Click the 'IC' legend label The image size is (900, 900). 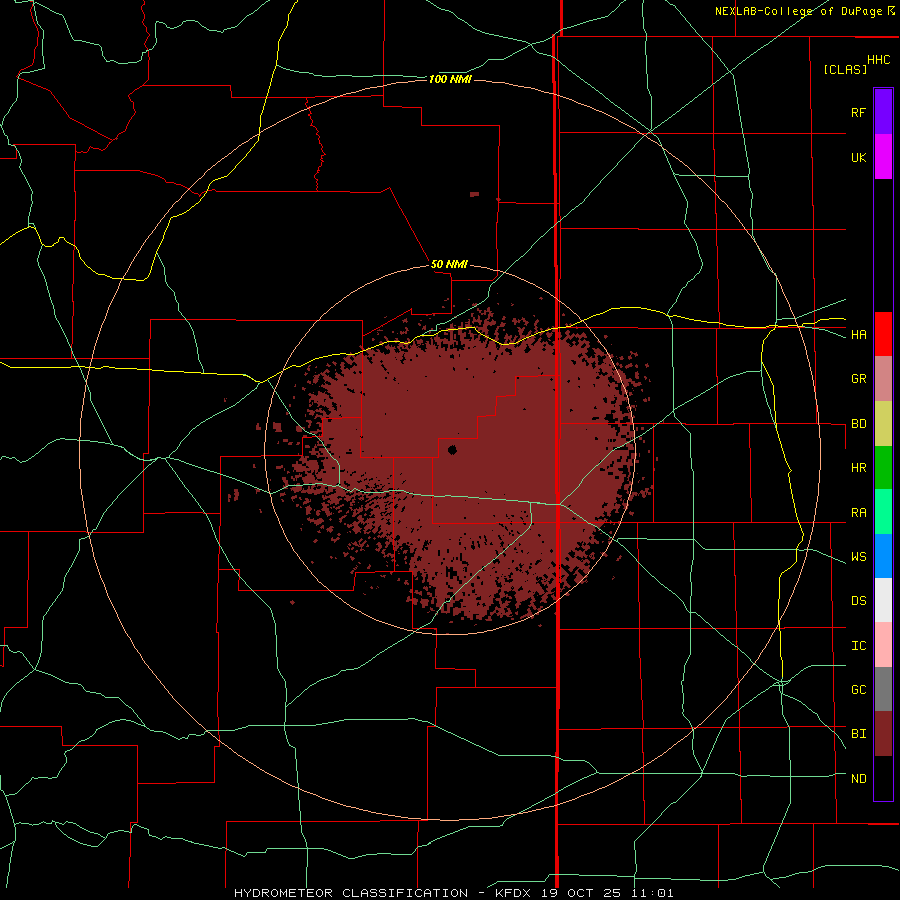(858, 646)
